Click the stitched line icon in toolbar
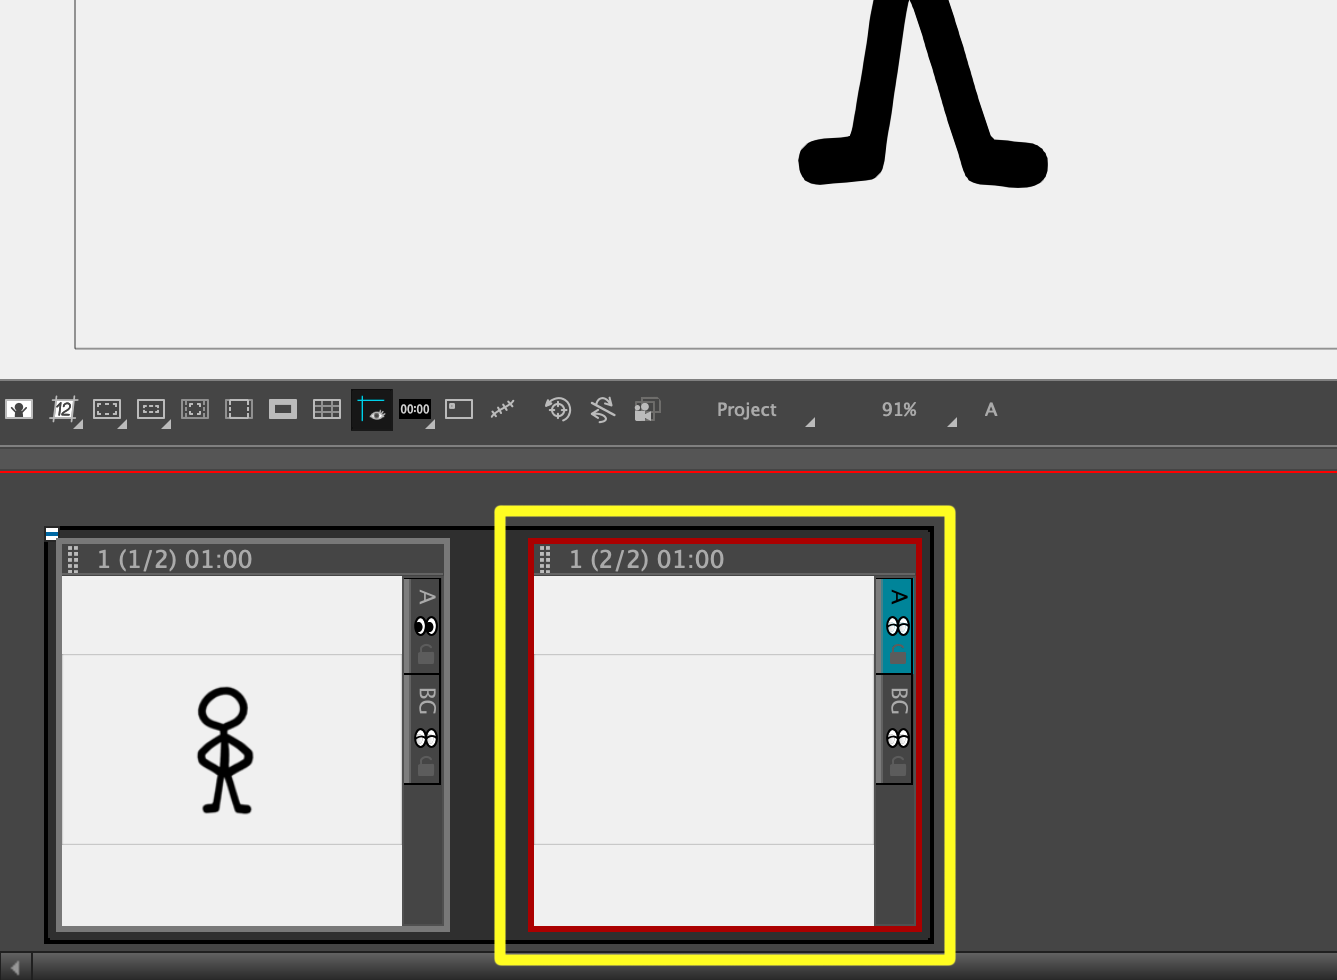Screen dimensions: 1337x980 [x=502, y=409]
